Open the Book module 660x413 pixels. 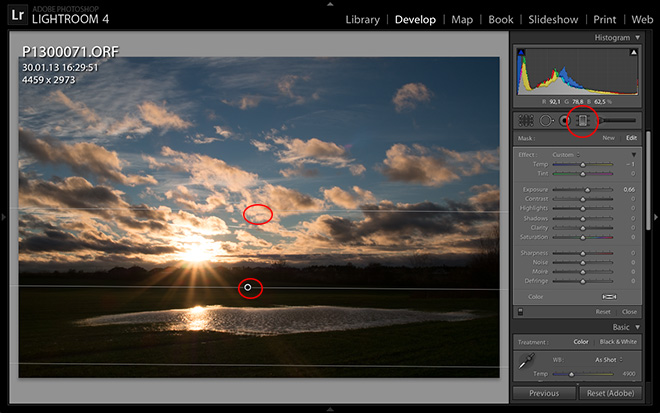coord(500,20)
